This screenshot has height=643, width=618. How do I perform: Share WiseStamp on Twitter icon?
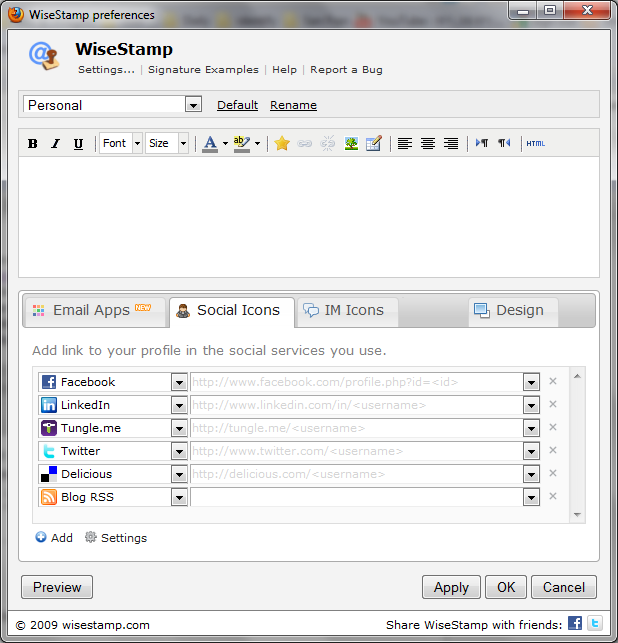point(595,623)
